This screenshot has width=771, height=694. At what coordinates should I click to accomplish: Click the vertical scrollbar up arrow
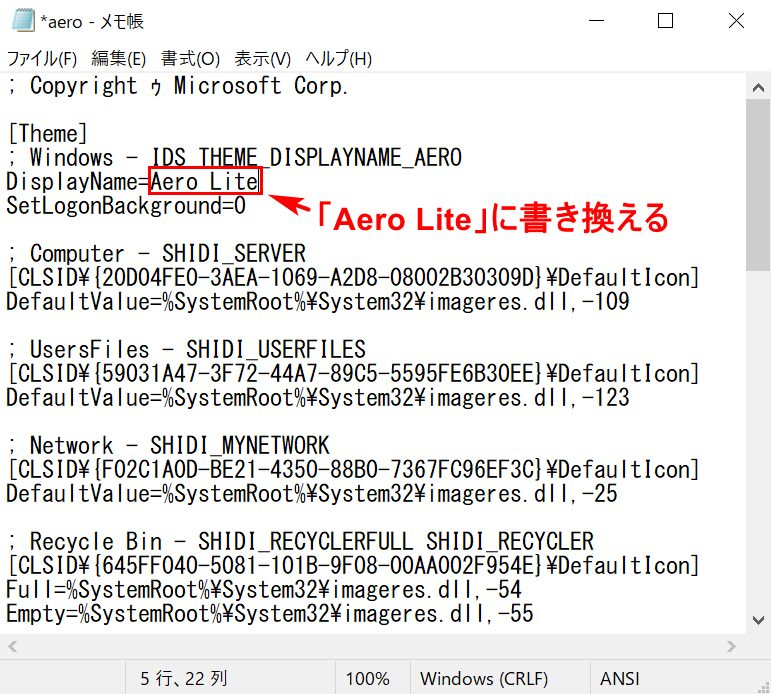click(758, 88)
